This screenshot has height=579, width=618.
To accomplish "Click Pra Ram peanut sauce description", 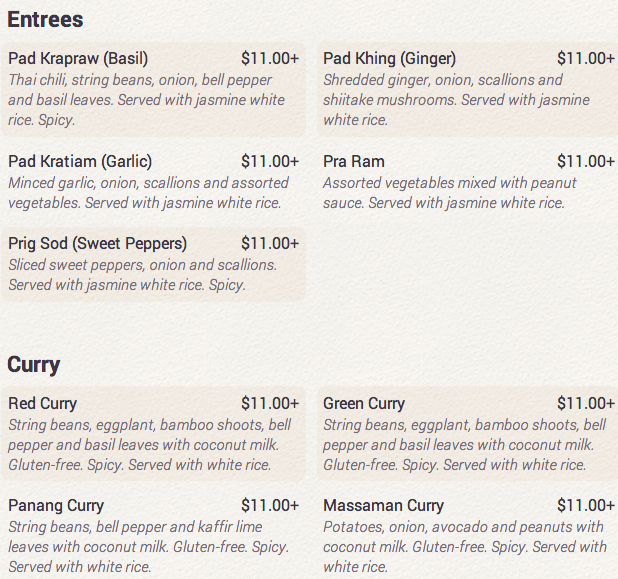I will click(450, 193).
